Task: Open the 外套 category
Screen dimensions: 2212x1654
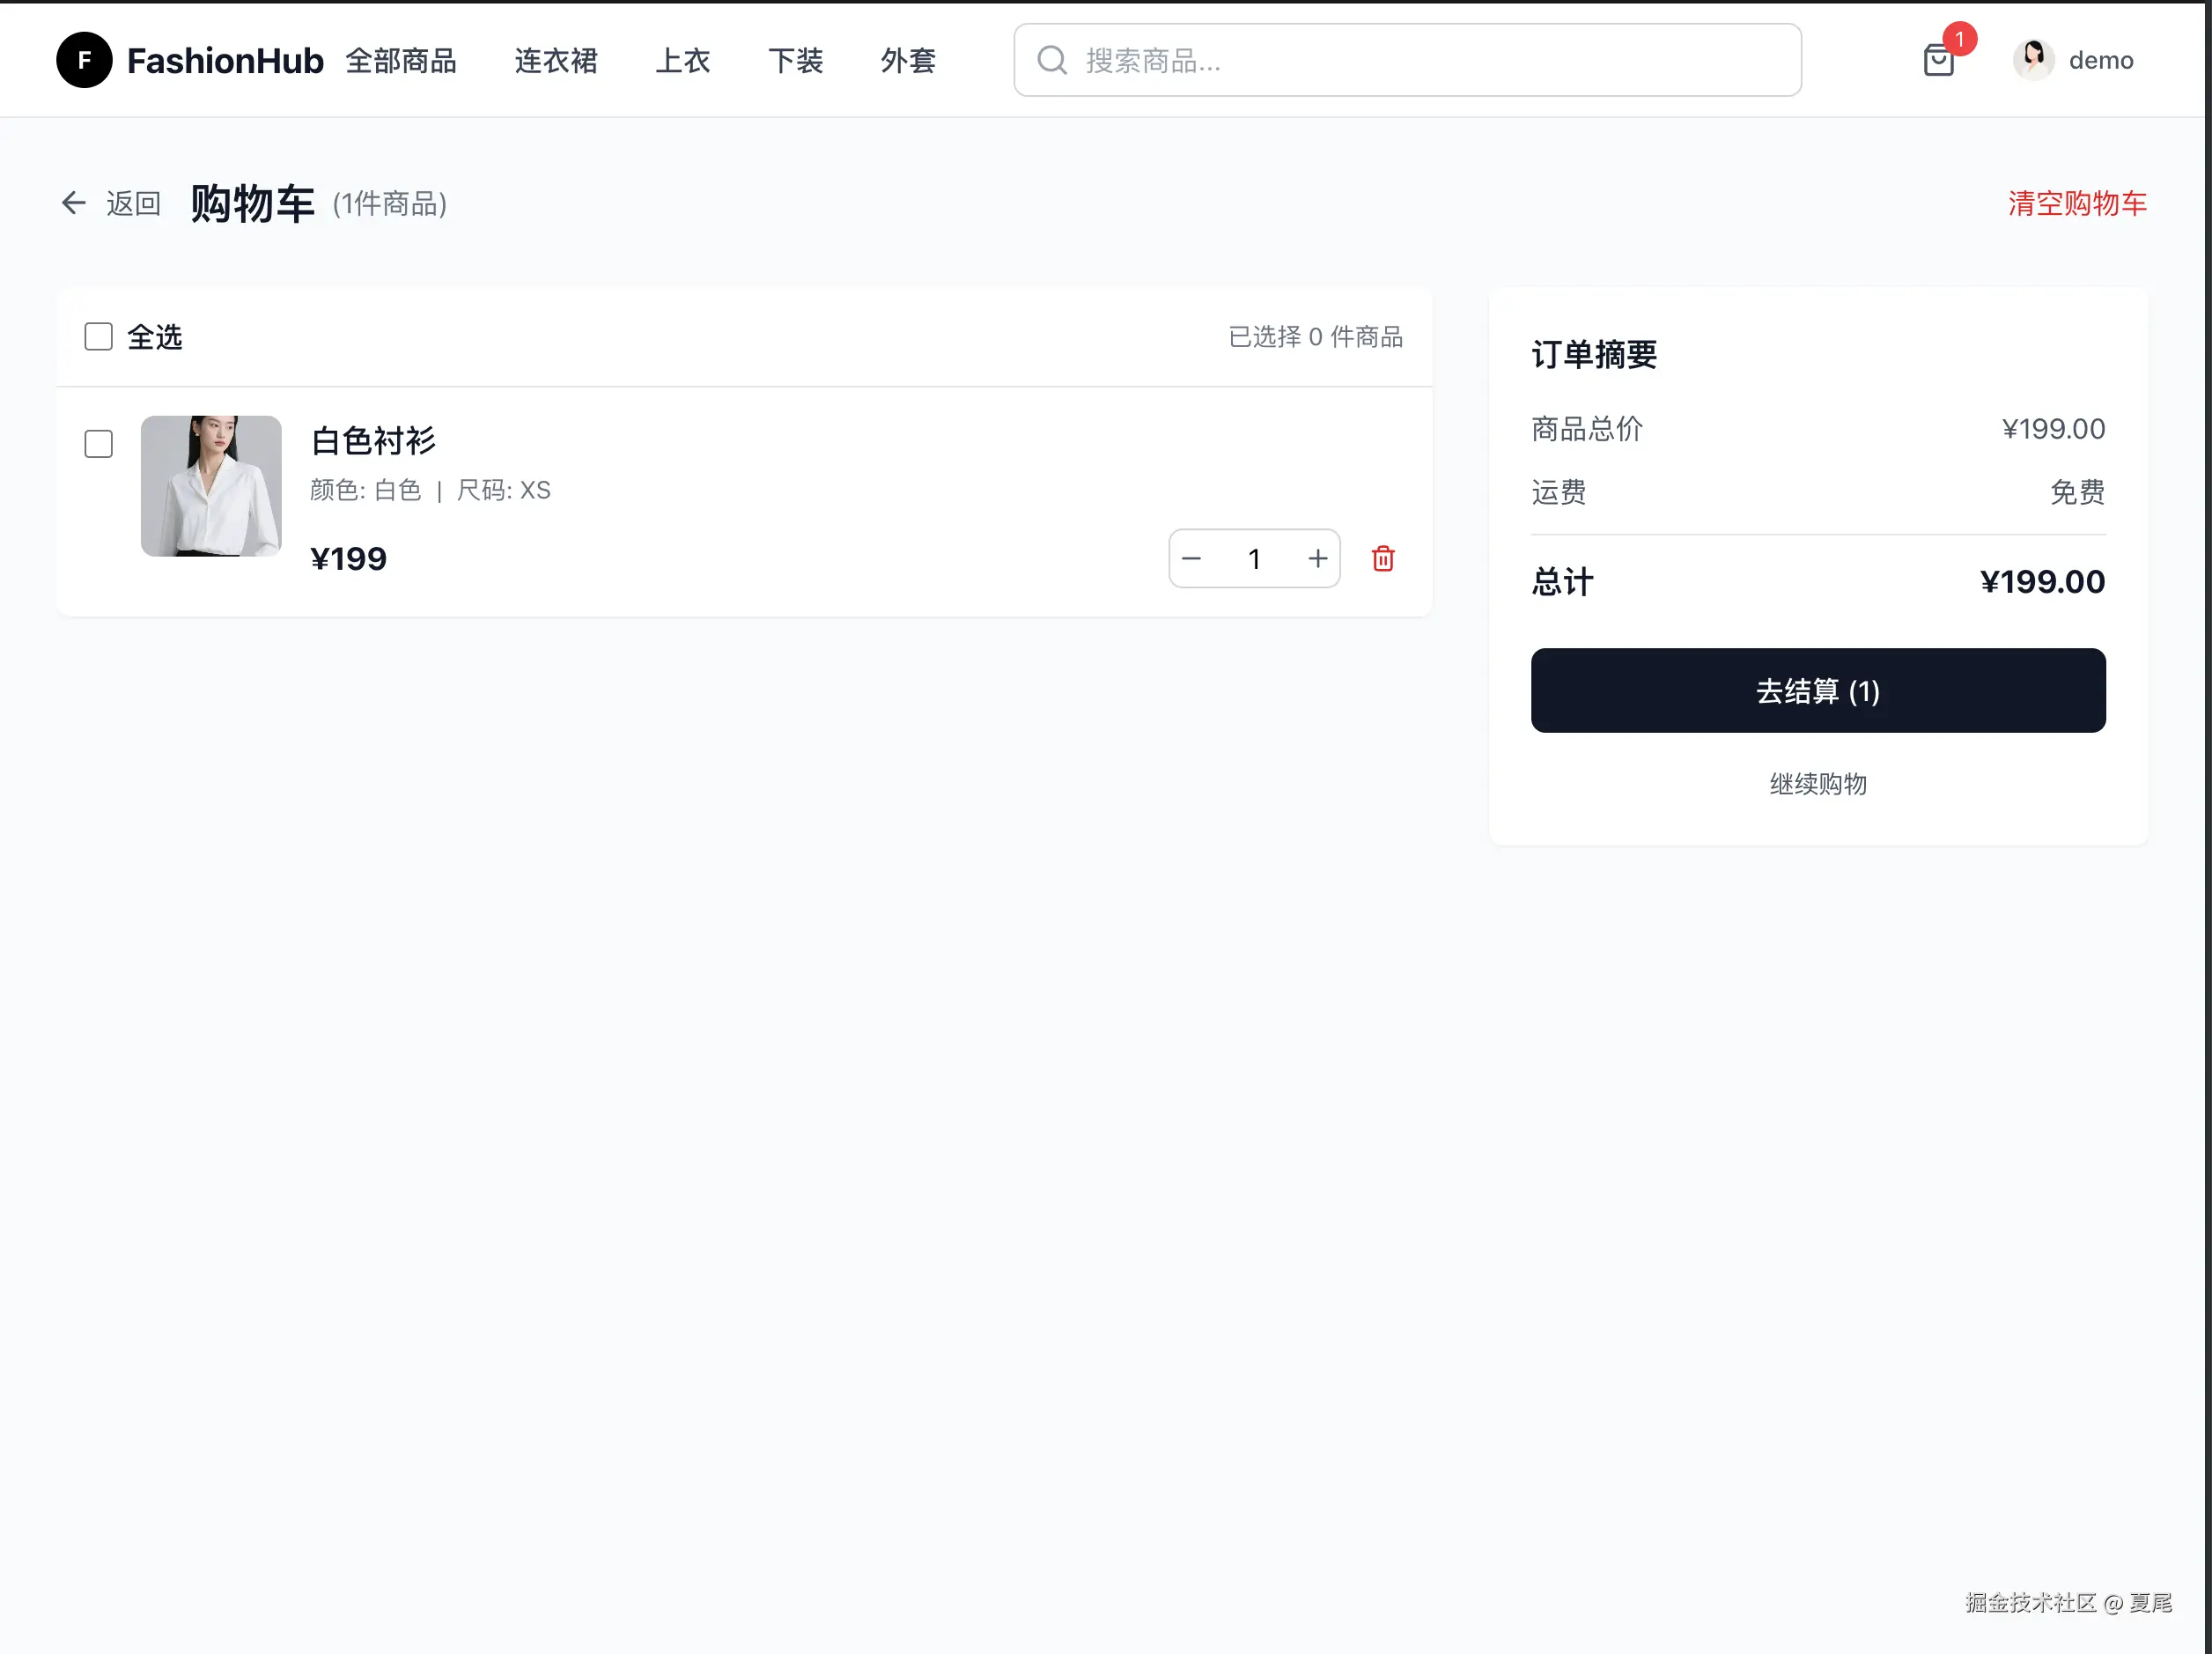Action: 908,61
